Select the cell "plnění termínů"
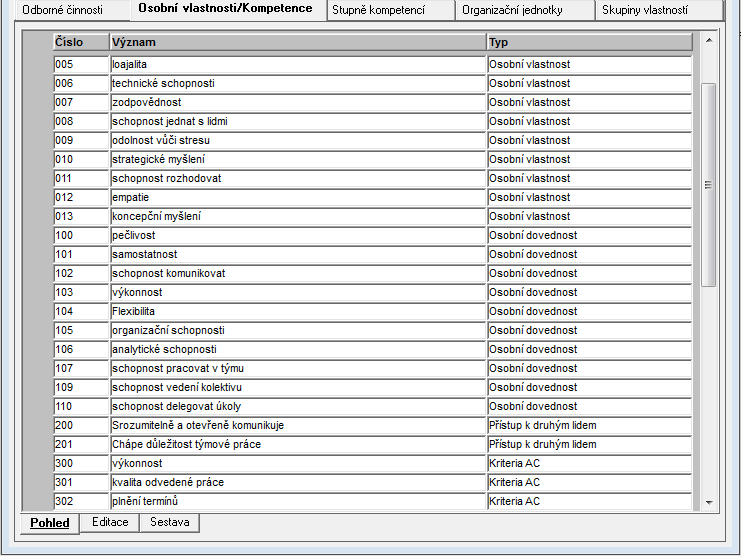Viewport: 741px width, 557px height. [298, 501]
